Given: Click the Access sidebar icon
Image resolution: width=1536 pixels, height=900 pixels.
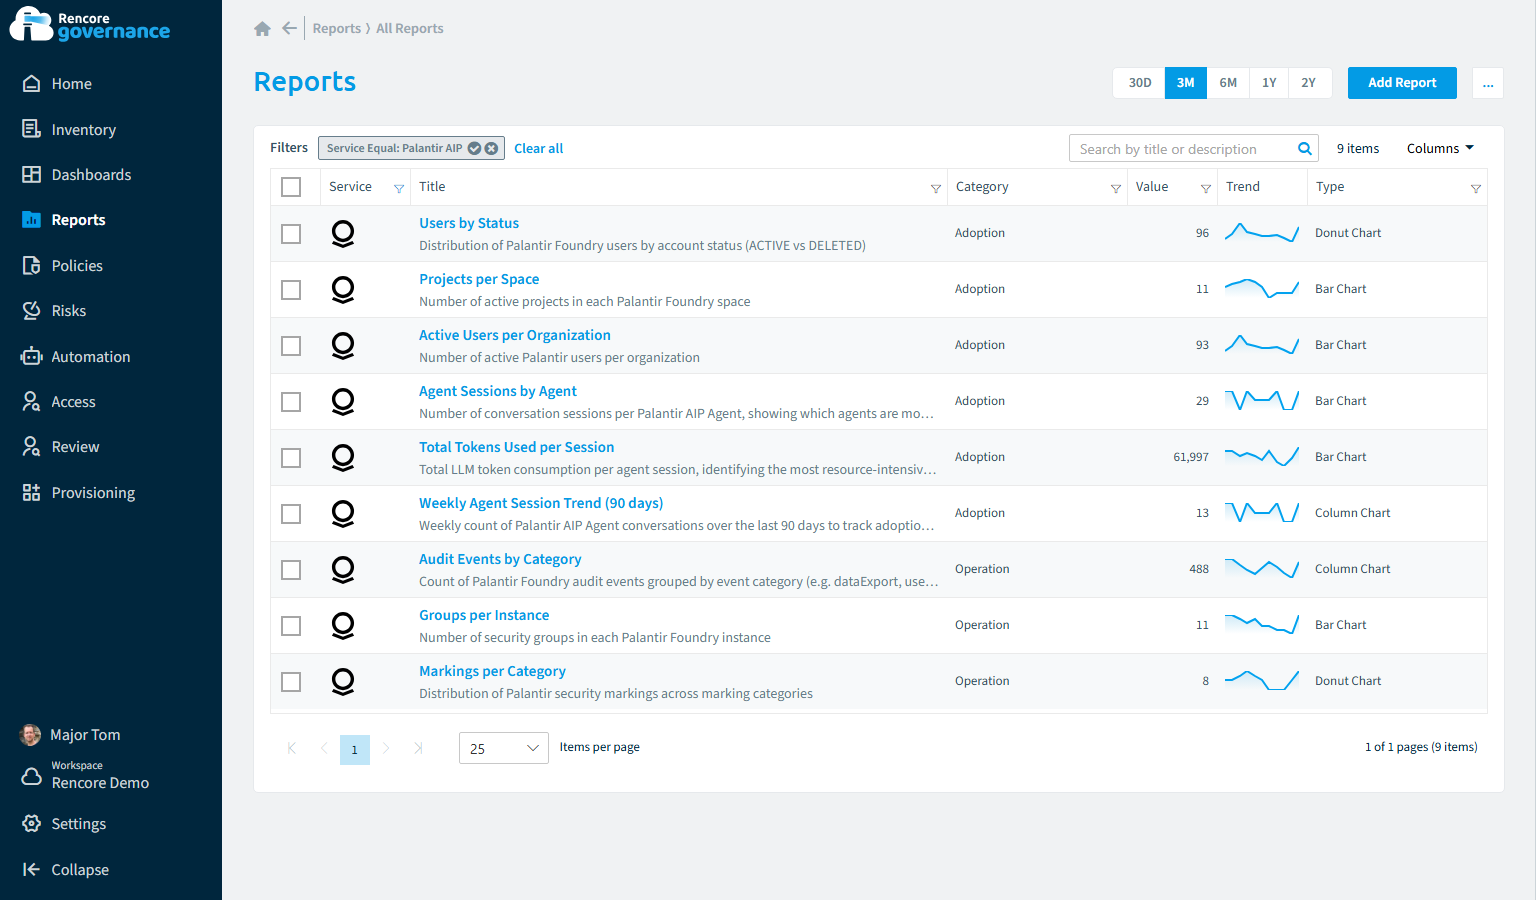Looking at the screenshot, I should [x=32, y=402].
